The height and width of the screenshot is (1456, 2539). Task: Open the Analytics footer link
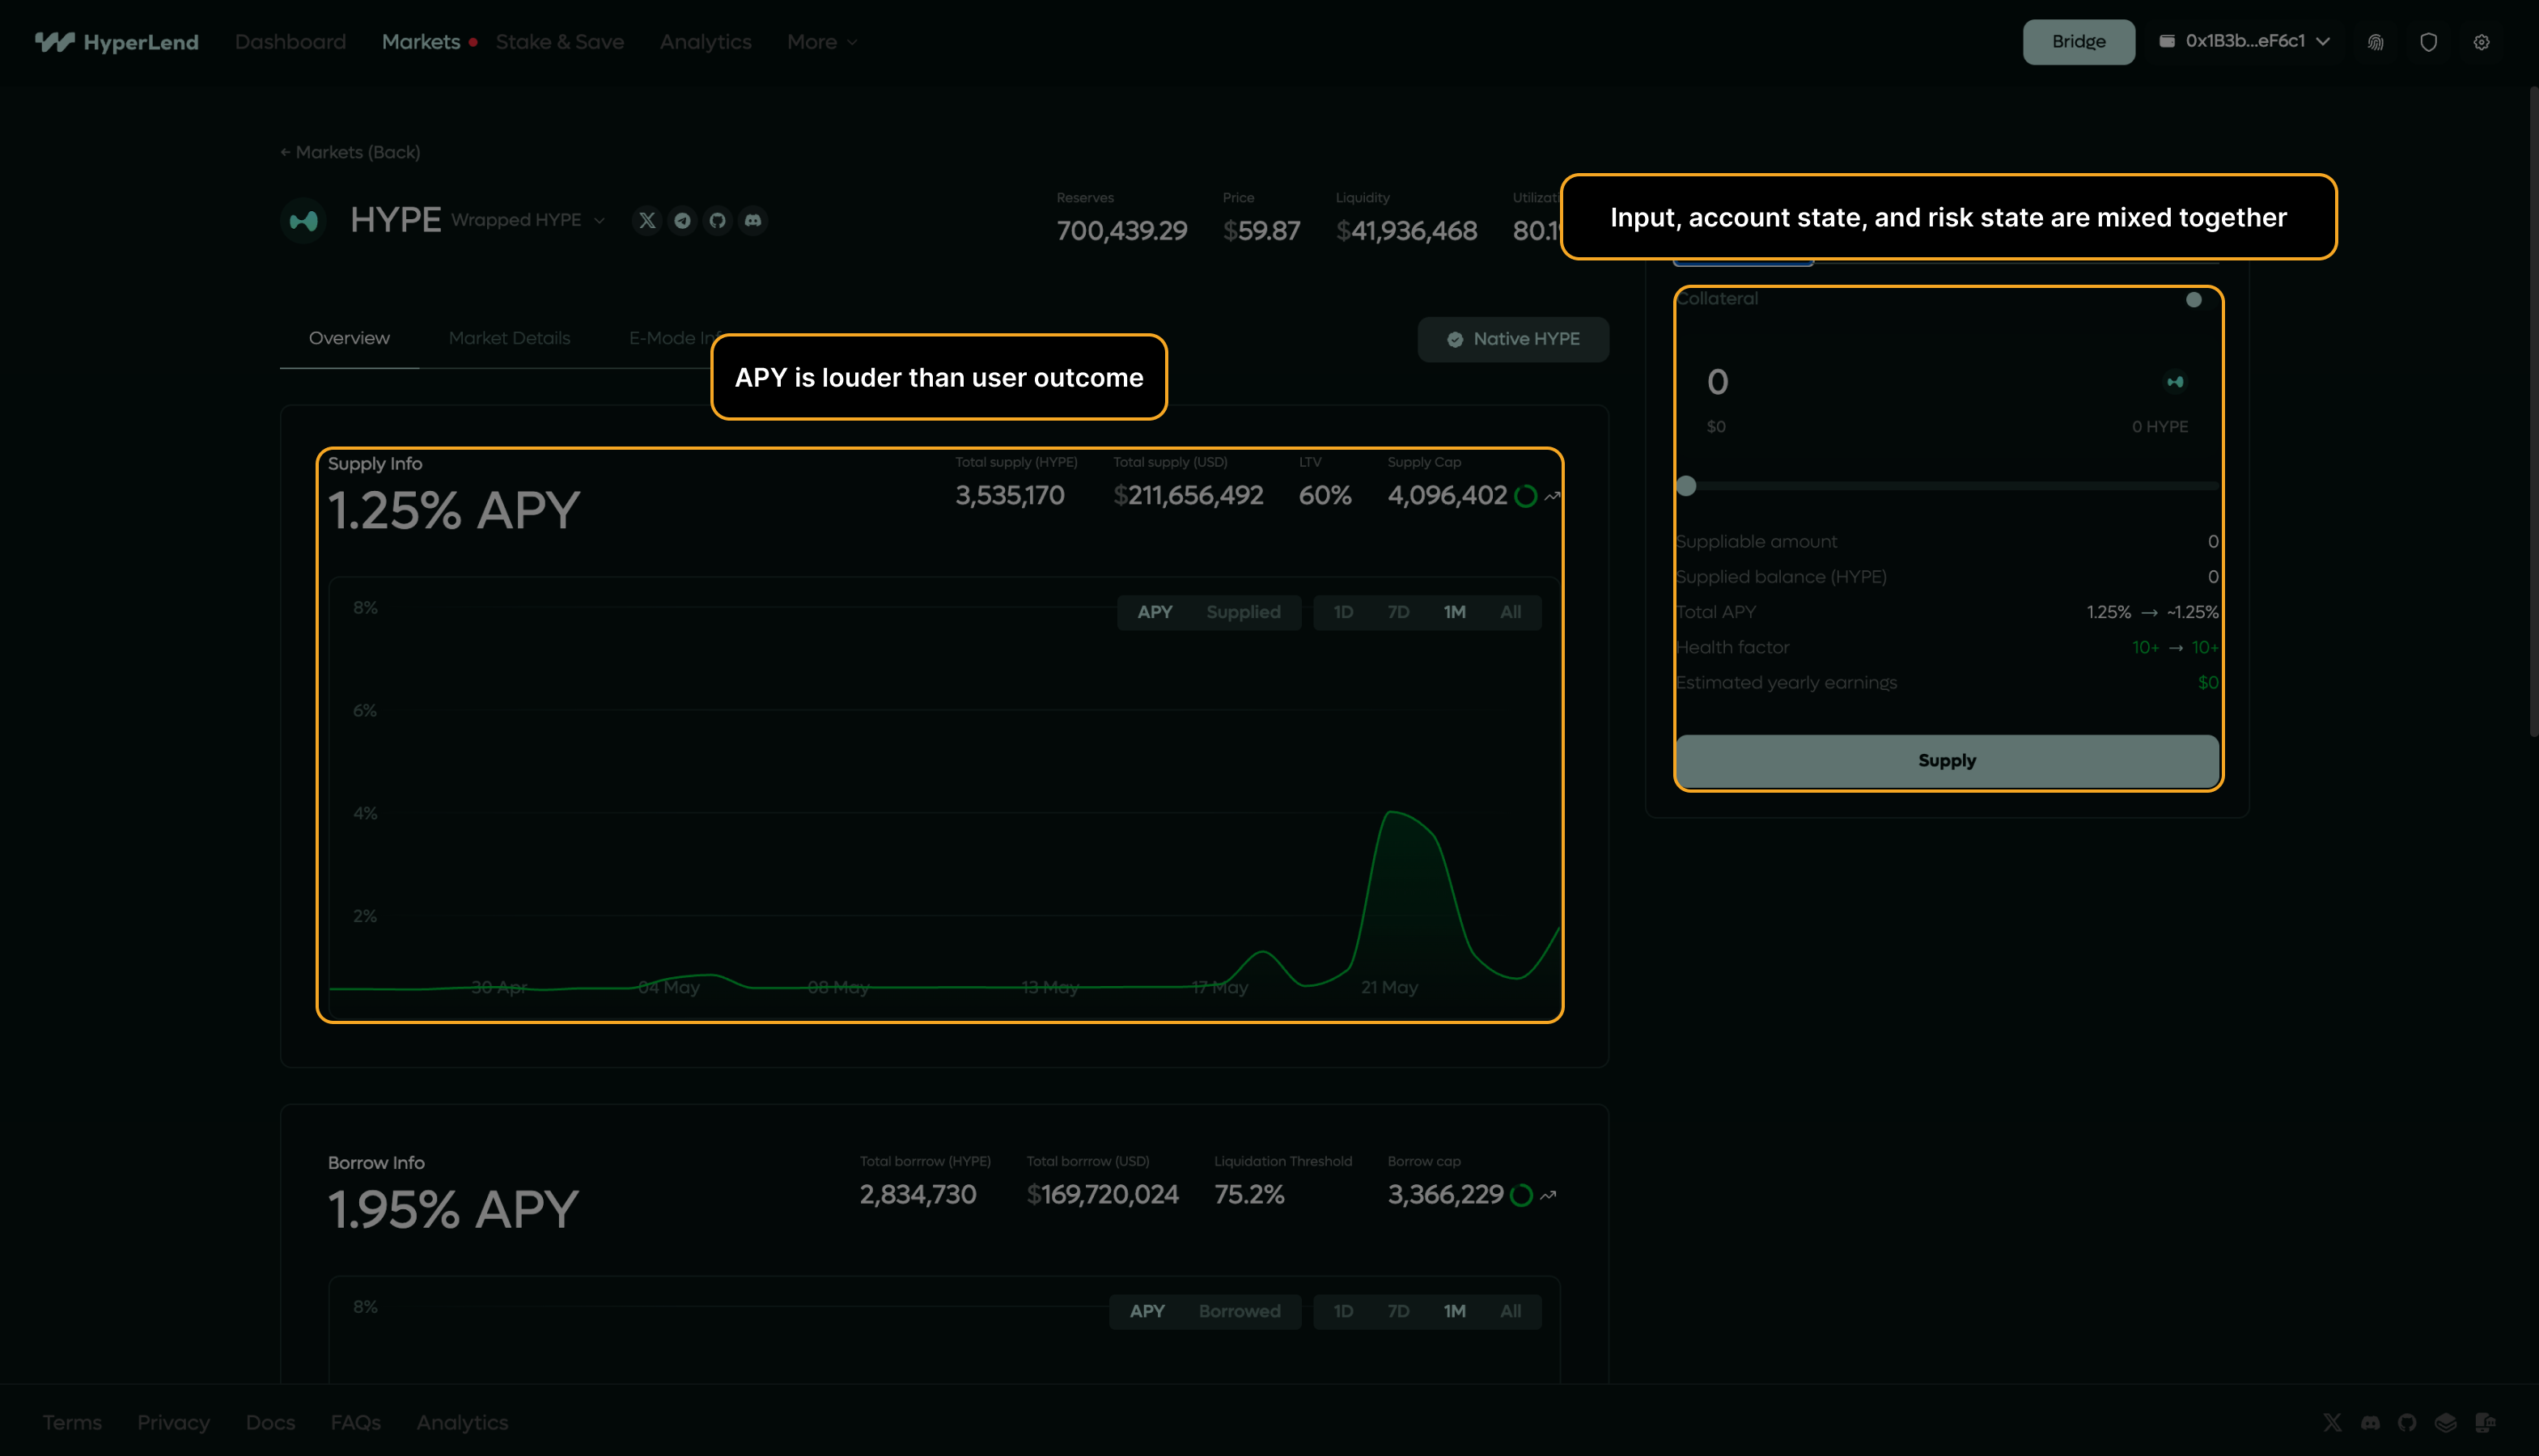click(463, 1422)
